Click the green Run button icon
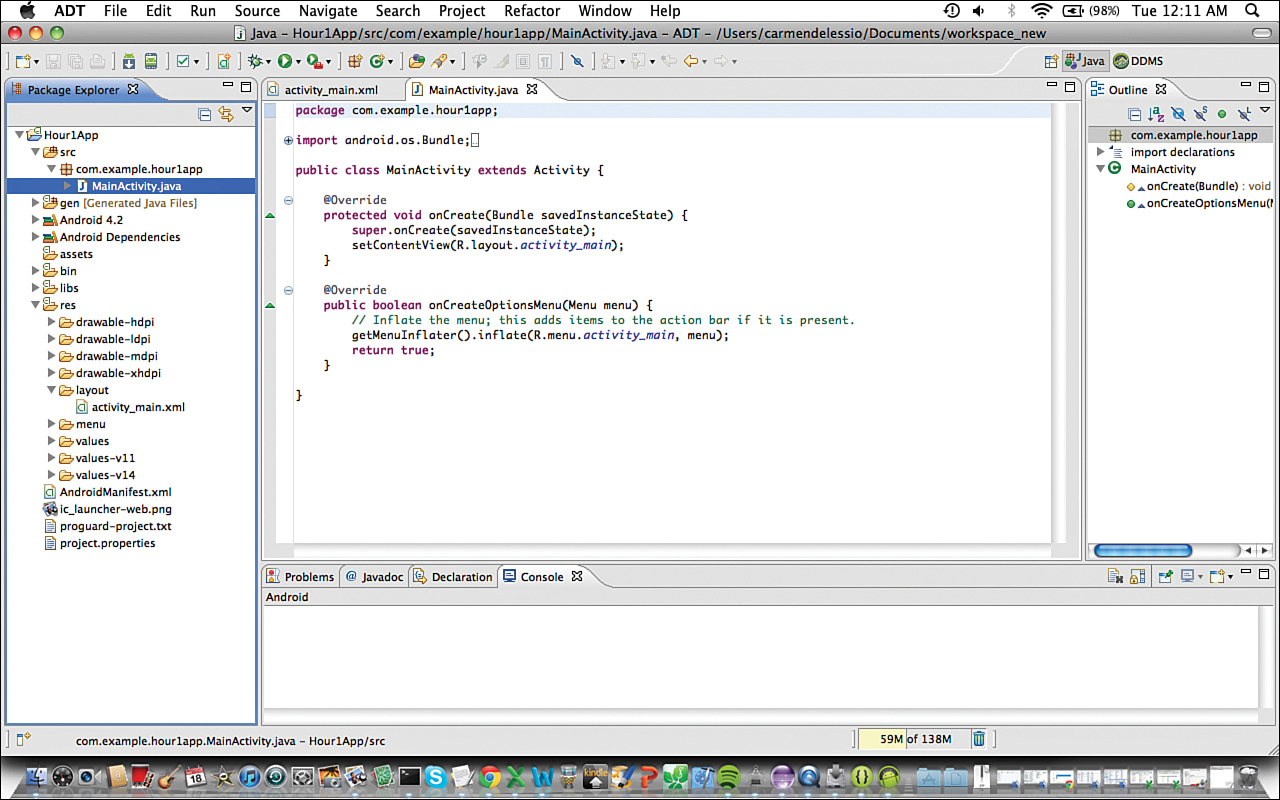The width and height of the screenshot is (1280, 800). click(x=285, y=61)
